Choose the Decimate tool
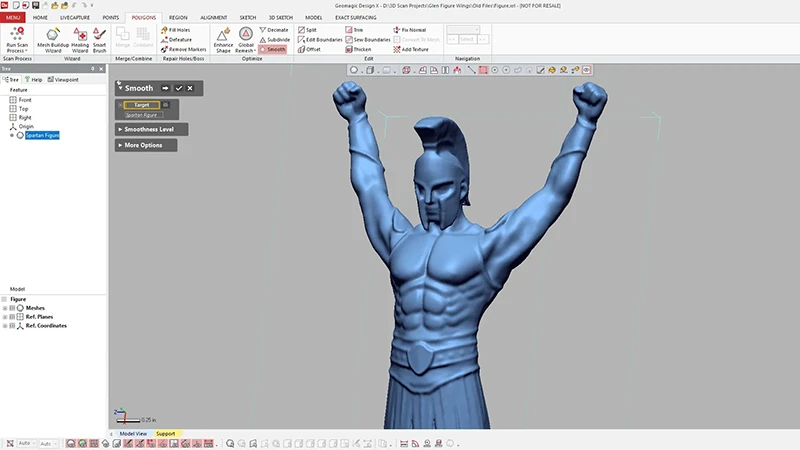 (274, 30)
